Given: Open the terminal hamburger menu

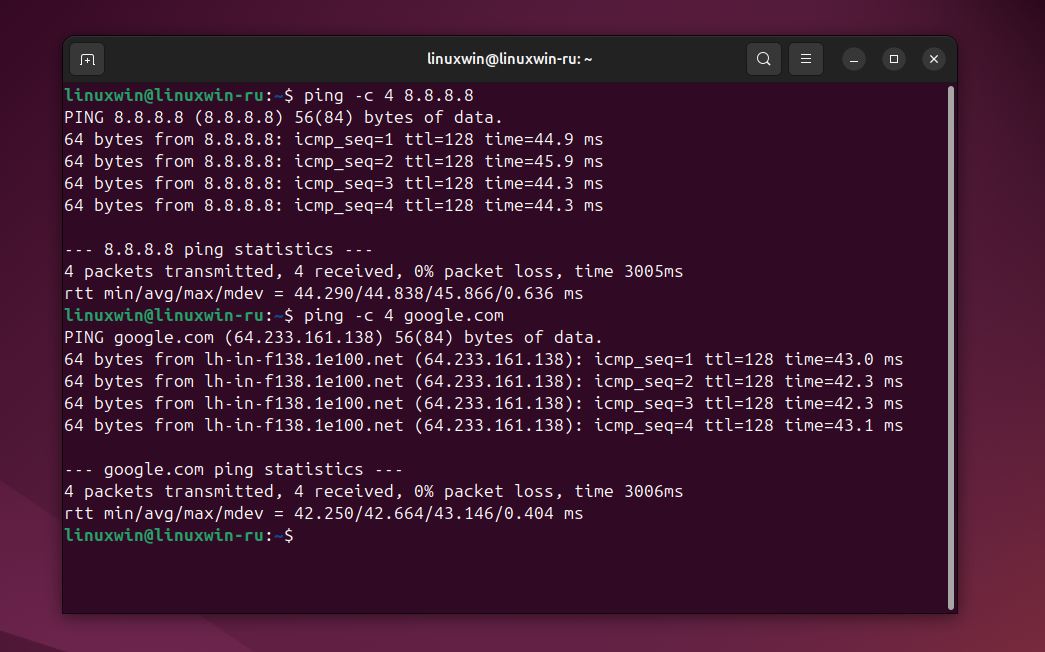Looking at the screenshot, I should pyautogui.click(x=806, y=59).
